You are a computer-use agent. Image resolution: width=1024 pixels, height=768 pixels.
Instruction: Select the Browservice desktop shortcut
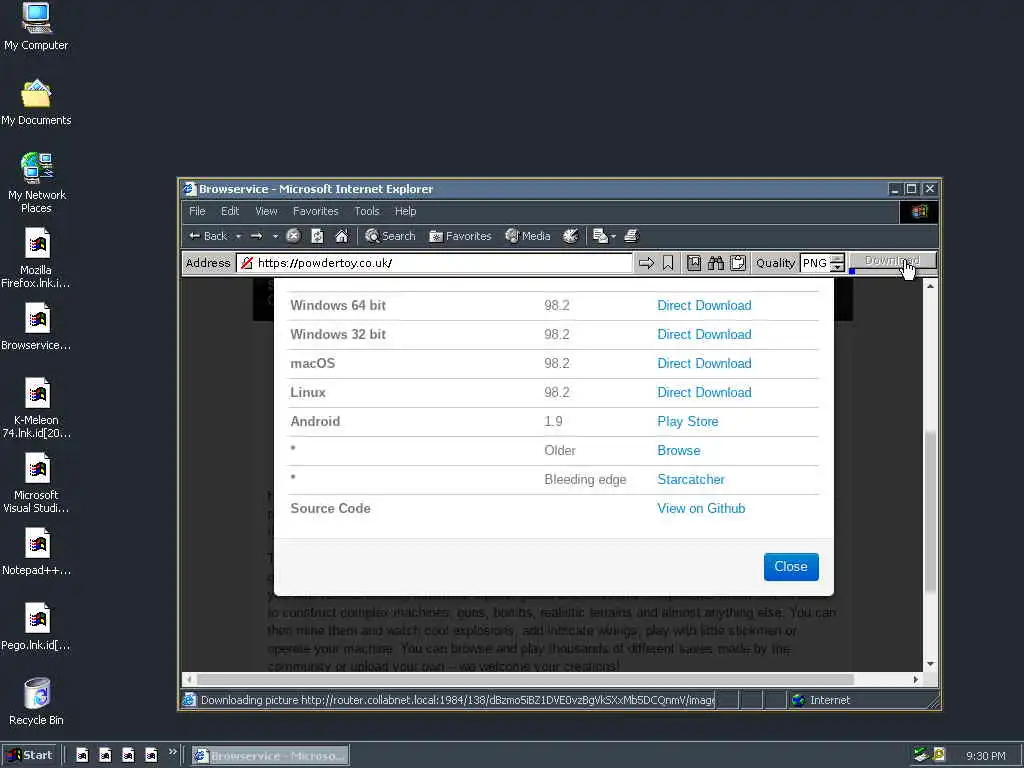coord(36,327)
